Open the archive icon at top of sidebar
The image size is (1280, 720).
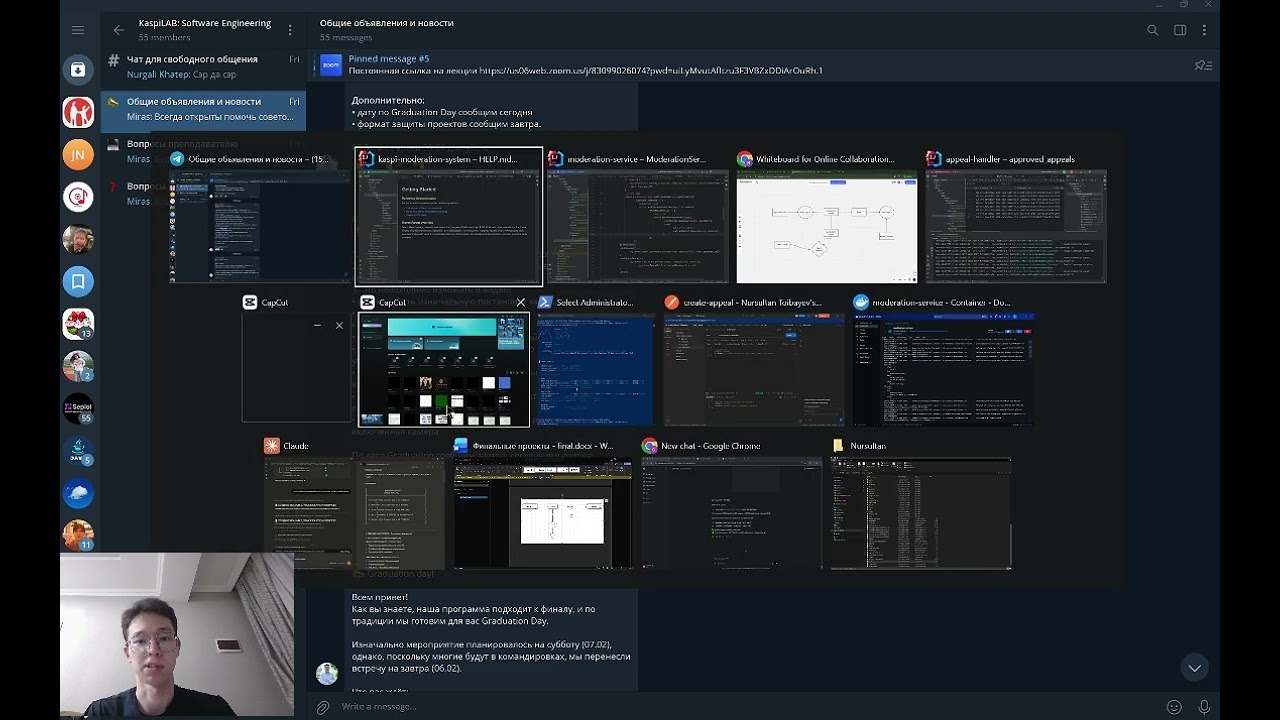pos(78,70)
